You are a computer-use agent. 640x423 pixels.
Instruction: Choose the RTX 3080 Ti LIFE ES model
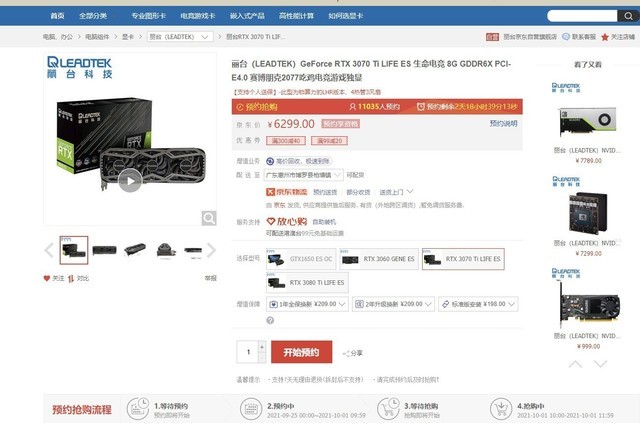point(307,283)
